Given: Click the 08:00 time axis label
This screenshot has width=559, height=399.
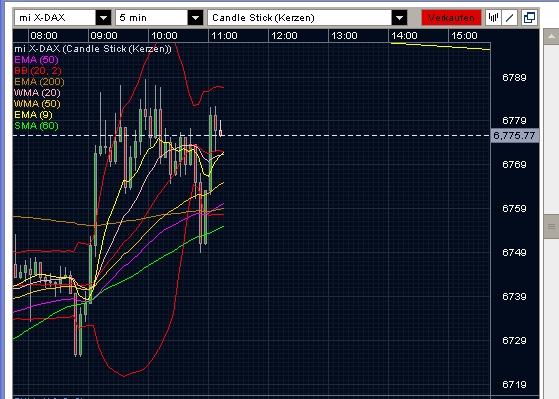Looking at the screenshot, I should [44, 36].
